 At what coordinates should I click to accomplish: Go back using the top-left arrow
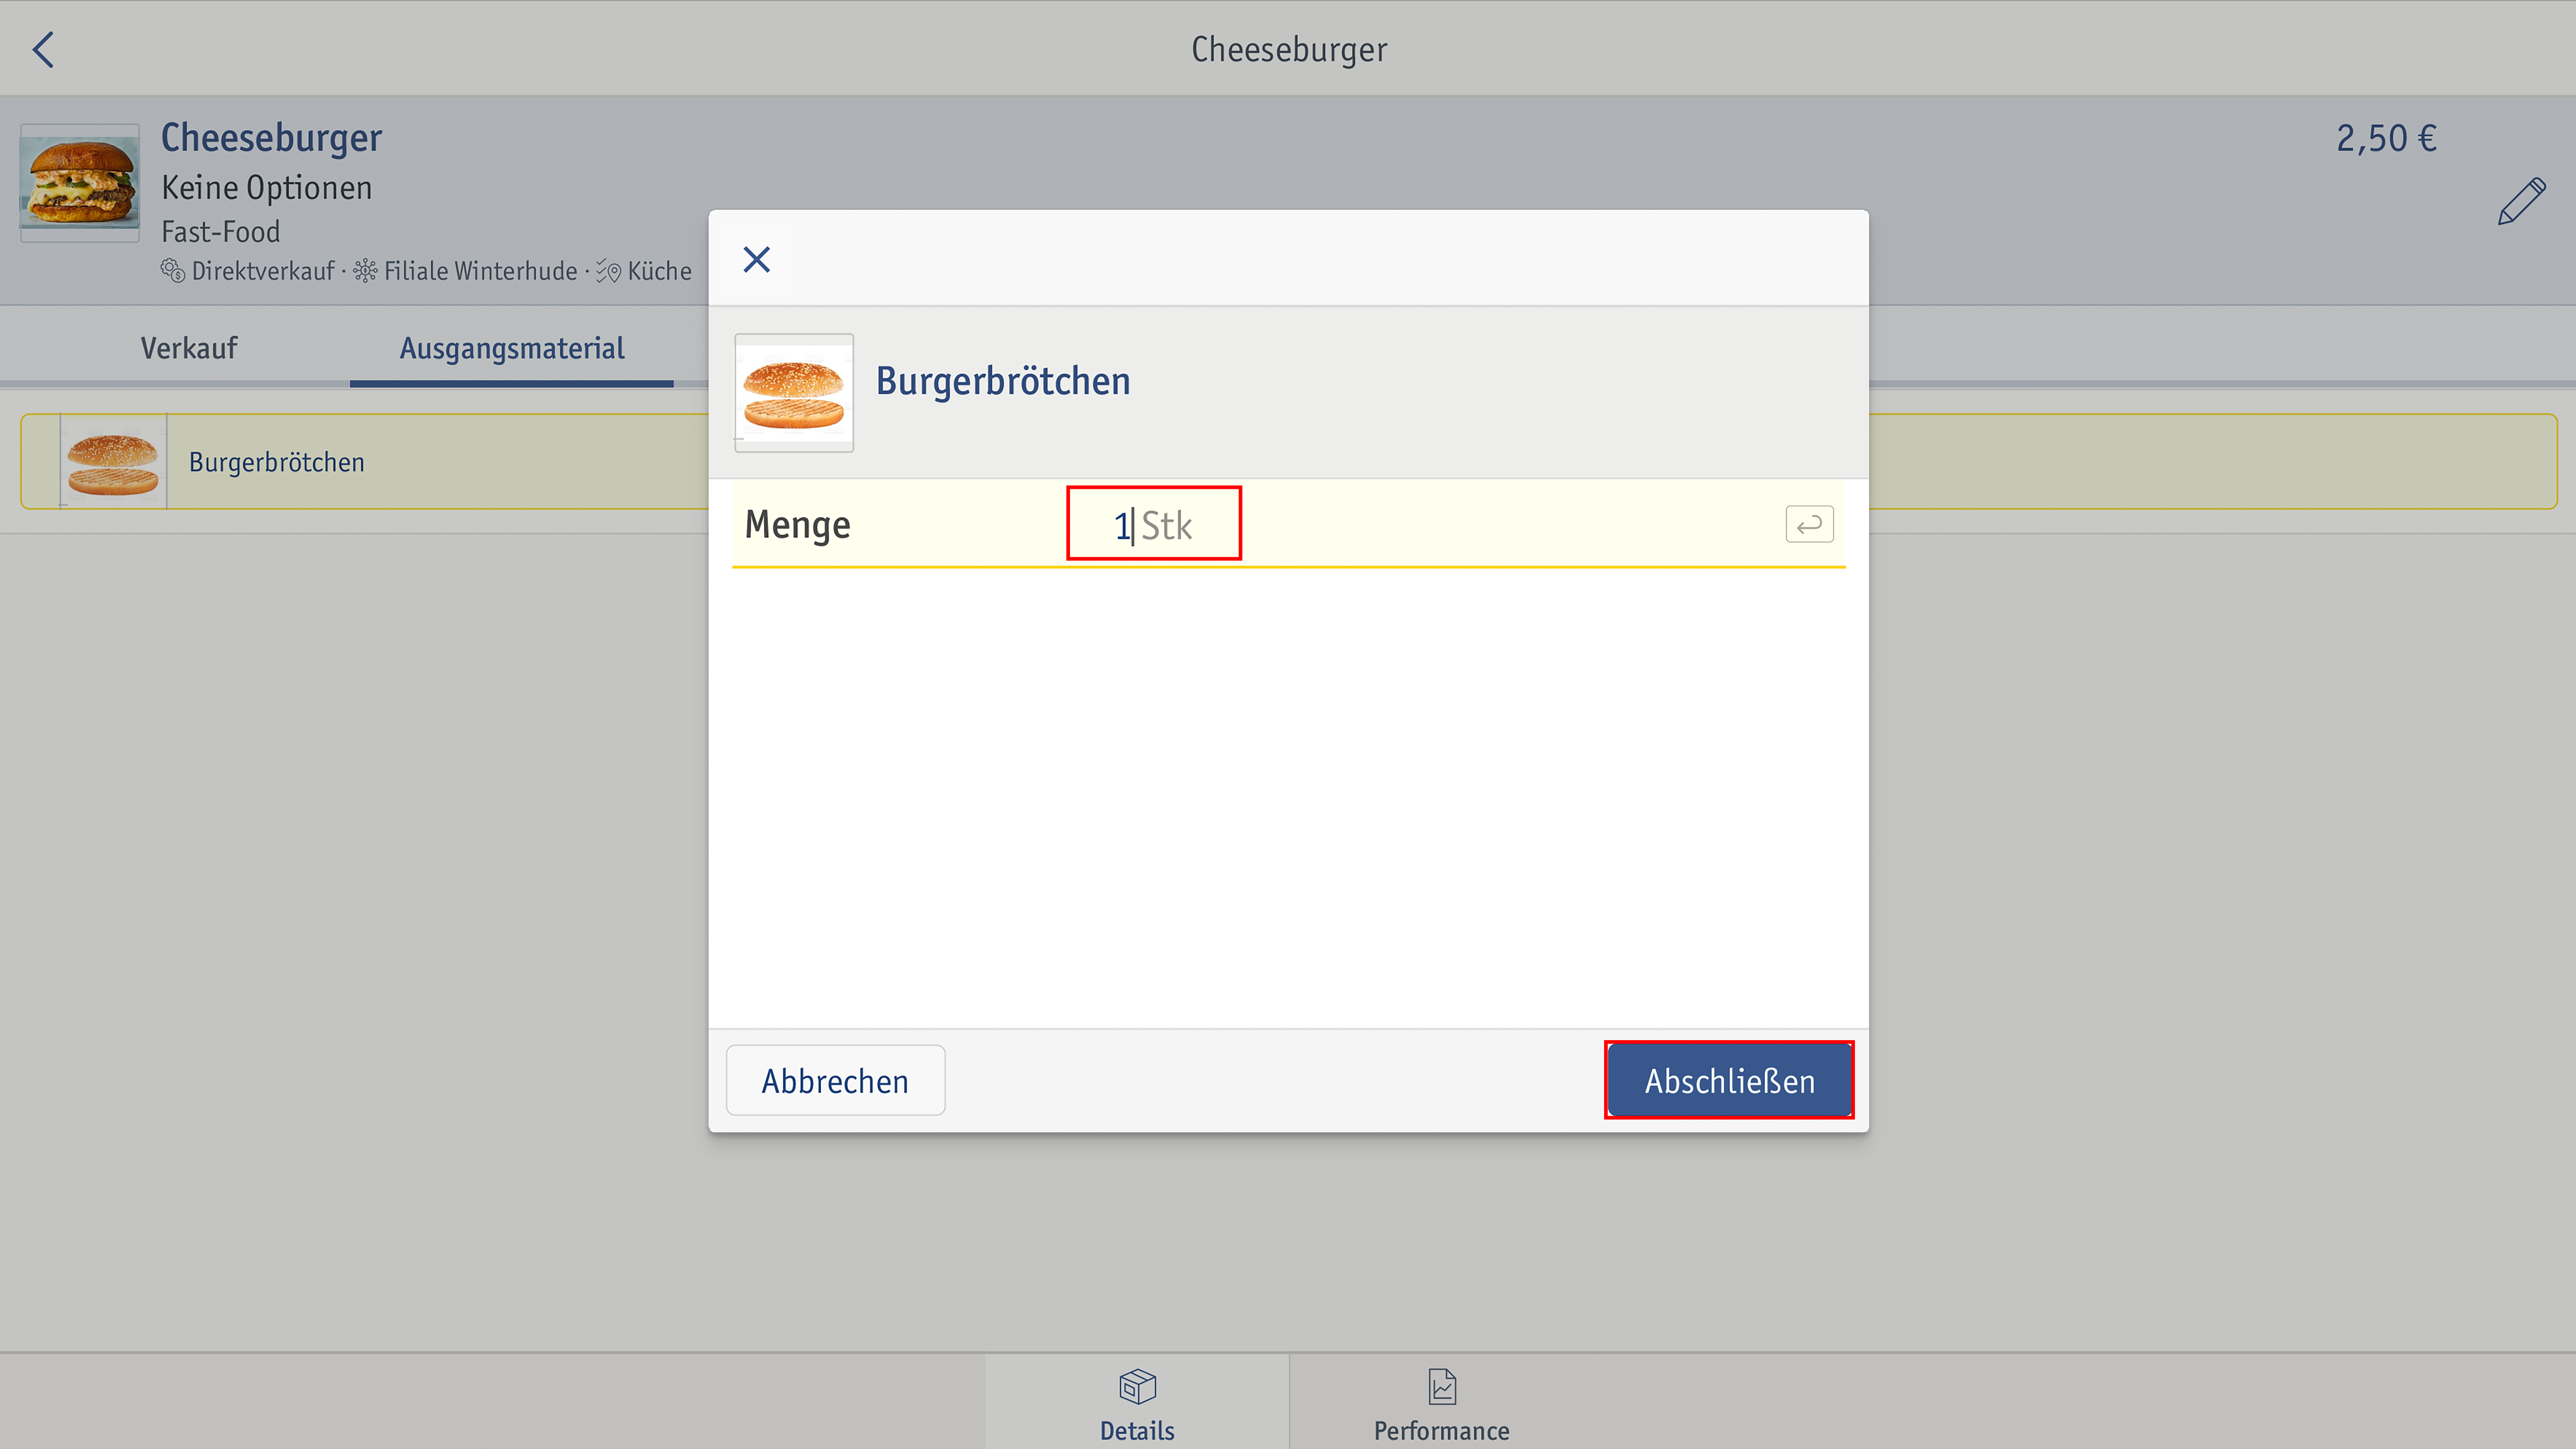tap(43, 49)
